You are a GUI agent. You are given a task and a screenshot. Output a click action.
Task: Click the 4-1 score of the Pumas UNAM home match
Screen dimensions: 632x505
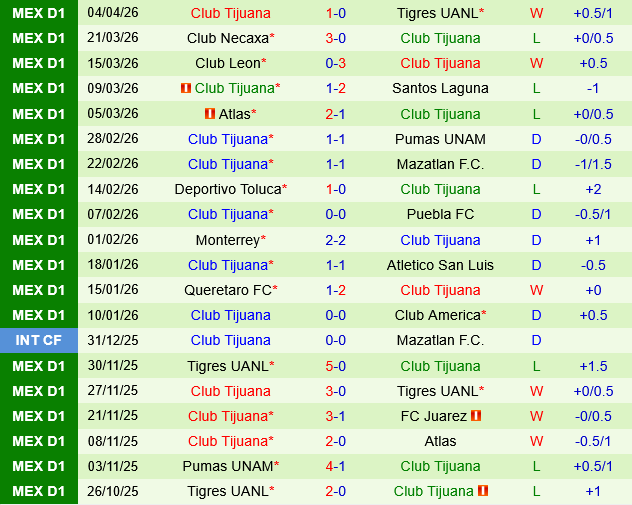pos(335,466)
